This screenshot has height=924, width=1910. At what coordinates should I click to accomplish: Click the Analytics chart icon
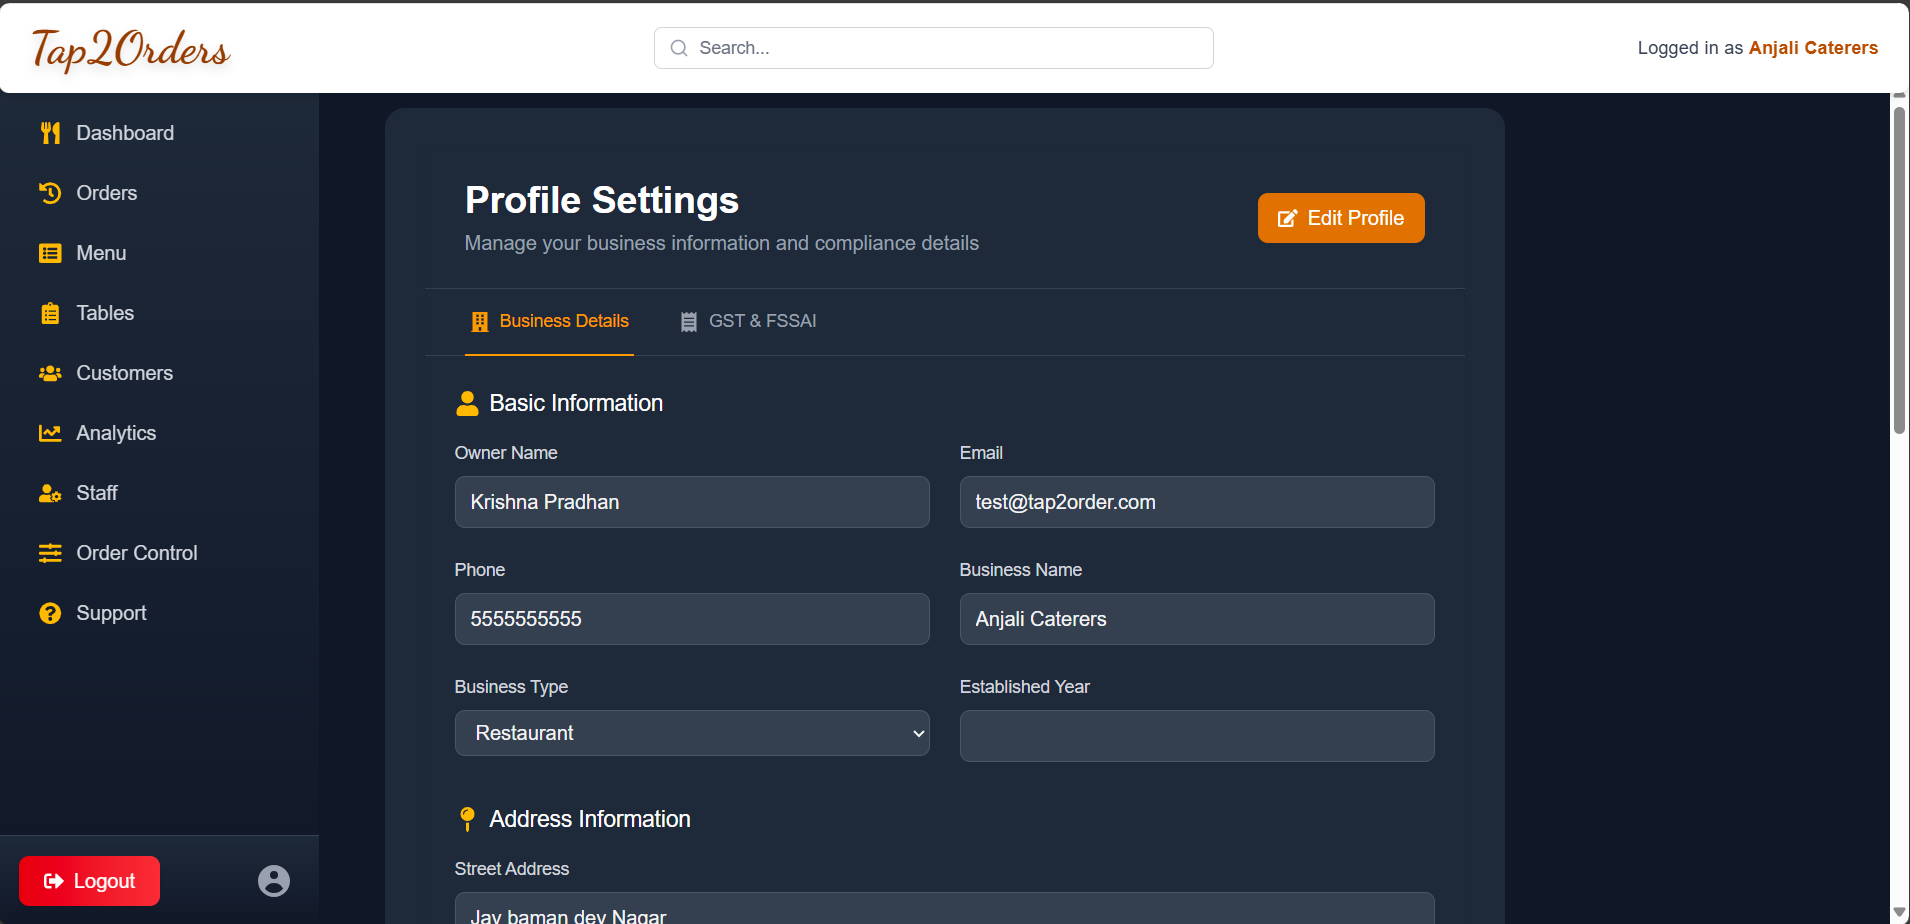[50, 433]
